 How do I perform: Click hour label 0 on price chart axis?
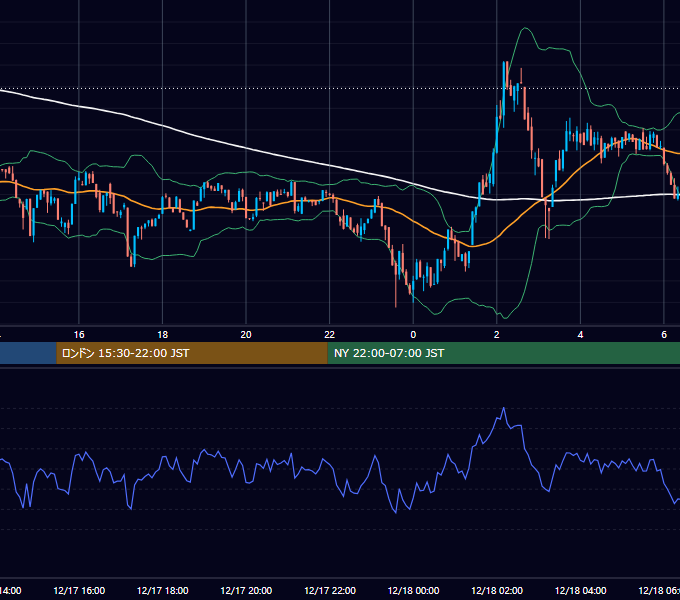point(413,335)
